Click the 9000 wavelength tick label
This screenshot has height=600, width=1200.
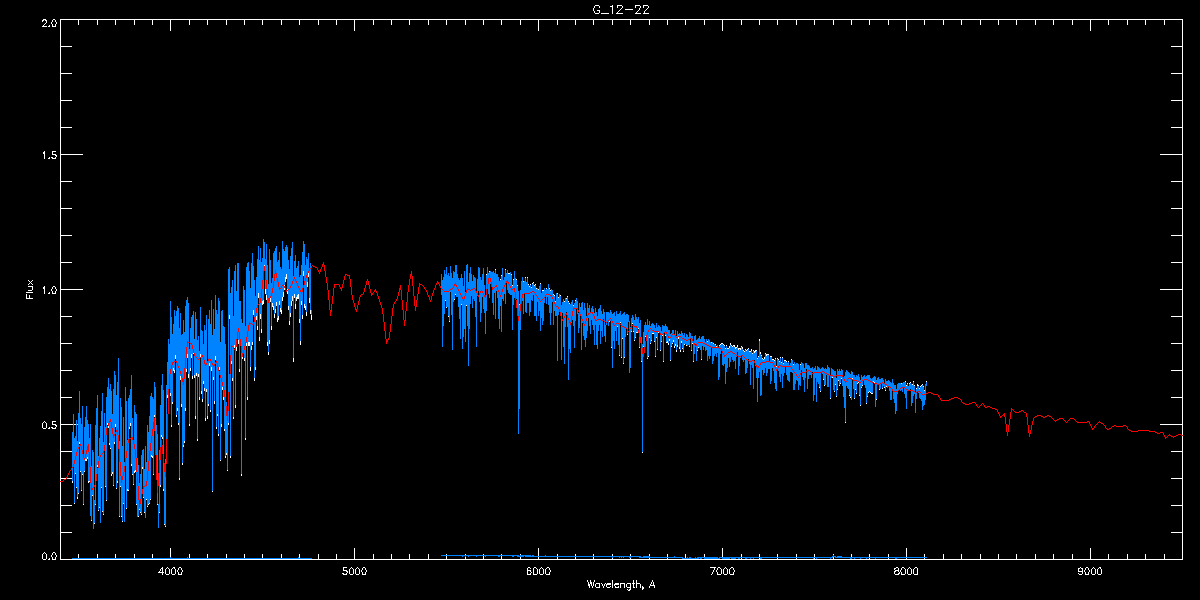pos(1089,572)
